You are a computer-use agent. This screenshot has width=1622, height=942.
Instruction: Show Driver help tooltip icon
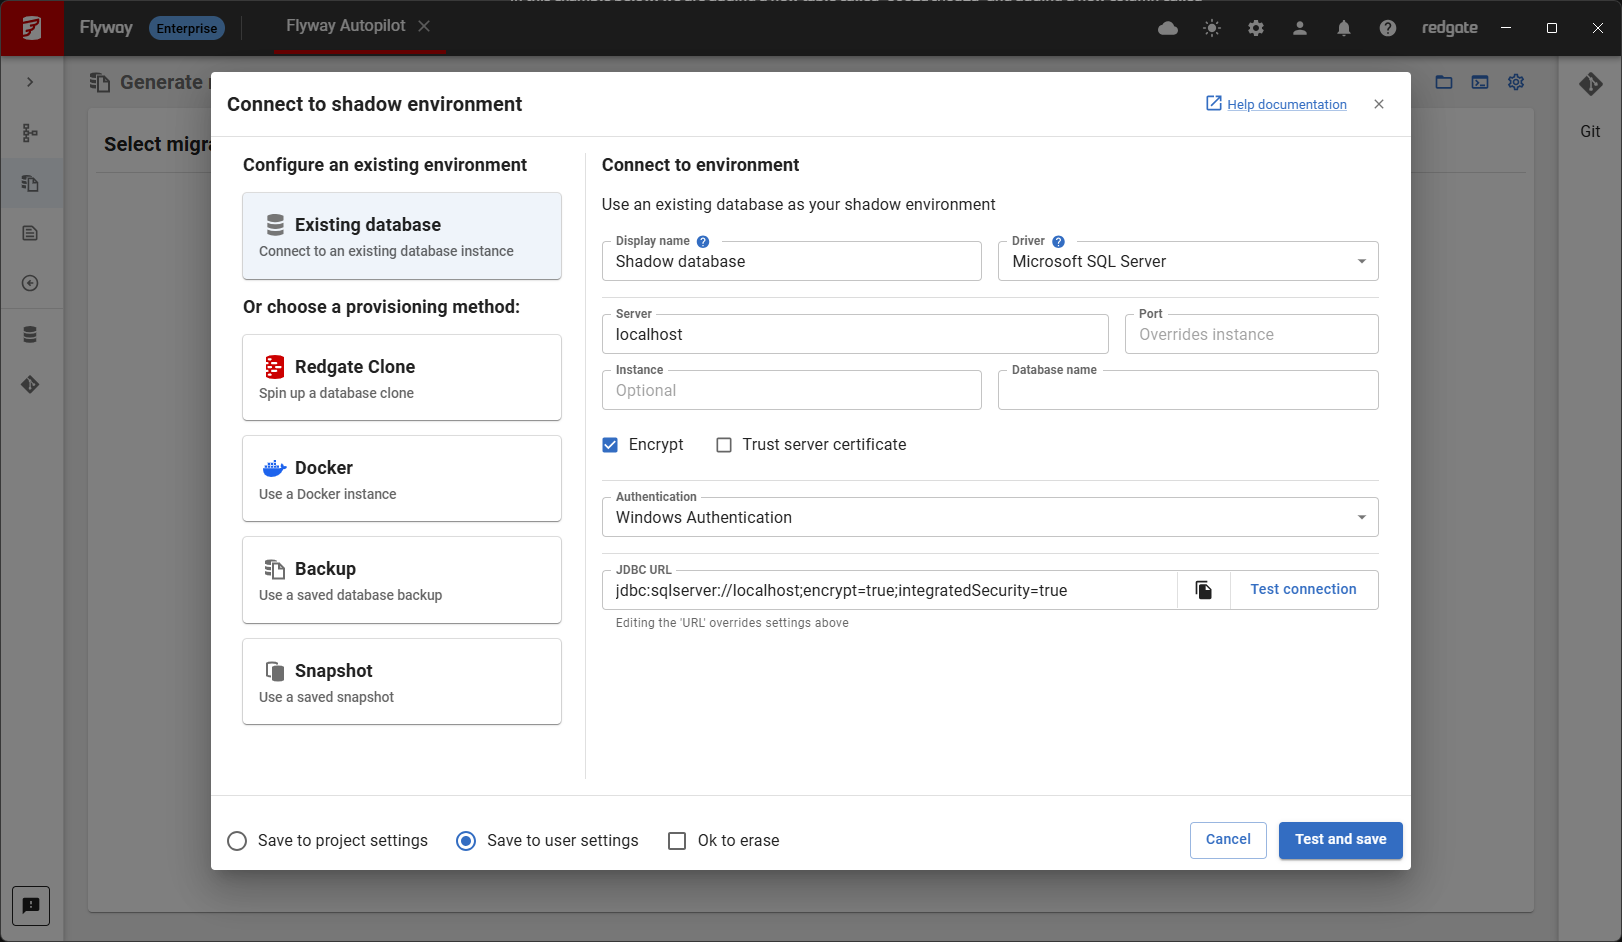point(1058,241)
